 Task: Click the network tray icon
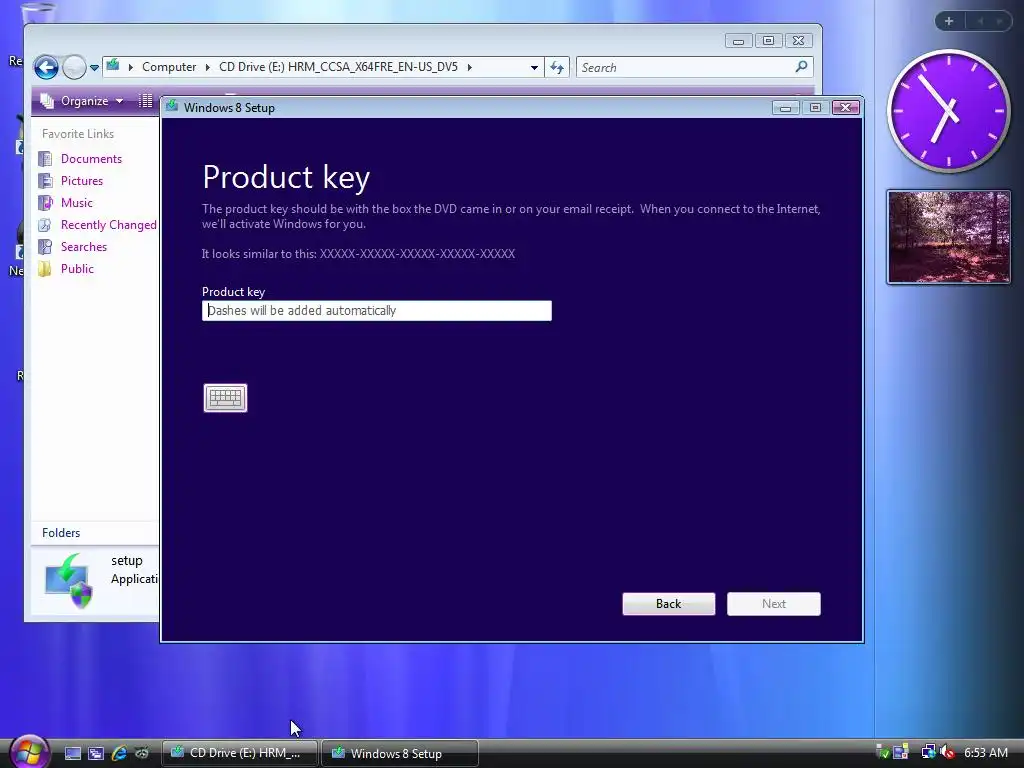tap(928, 752)
